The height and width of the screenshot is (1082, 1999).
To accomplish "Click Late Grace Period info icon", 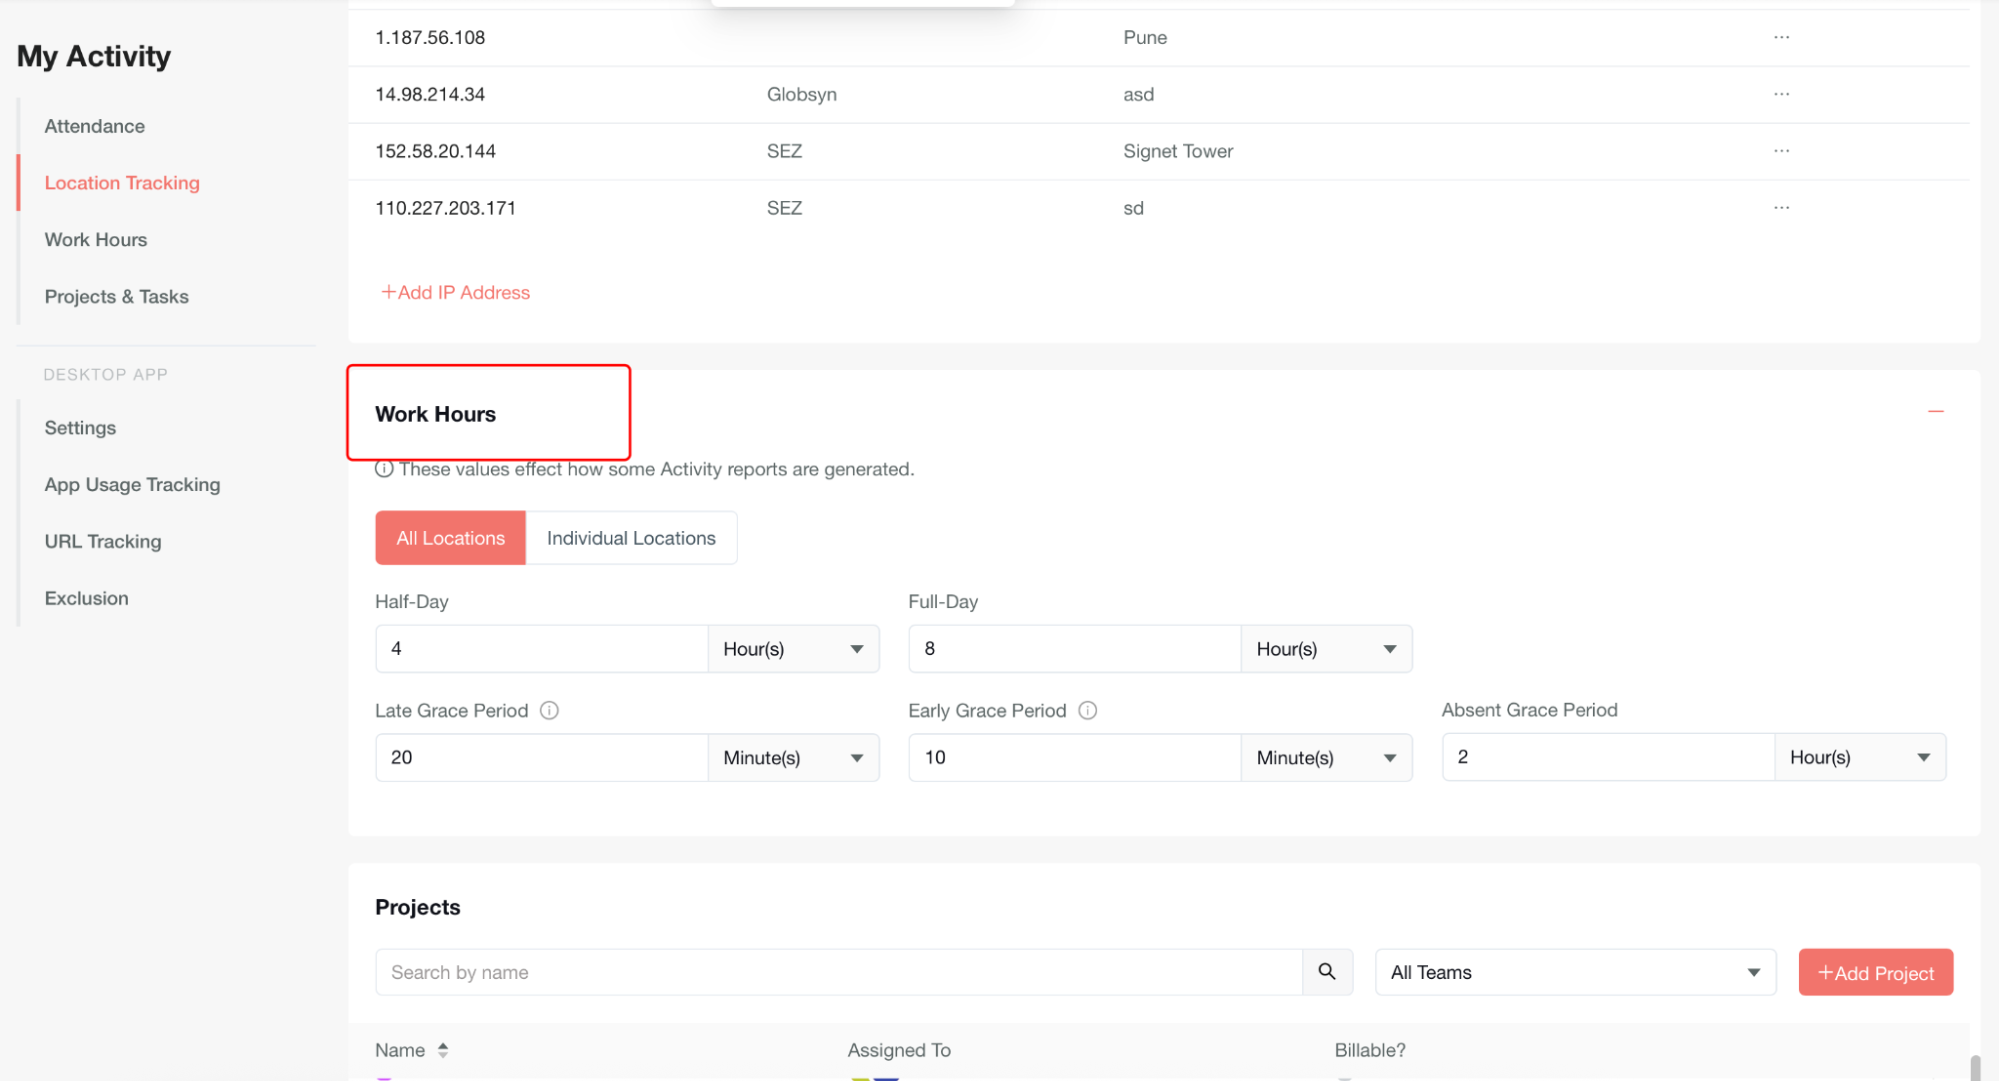I will (549, 710).
